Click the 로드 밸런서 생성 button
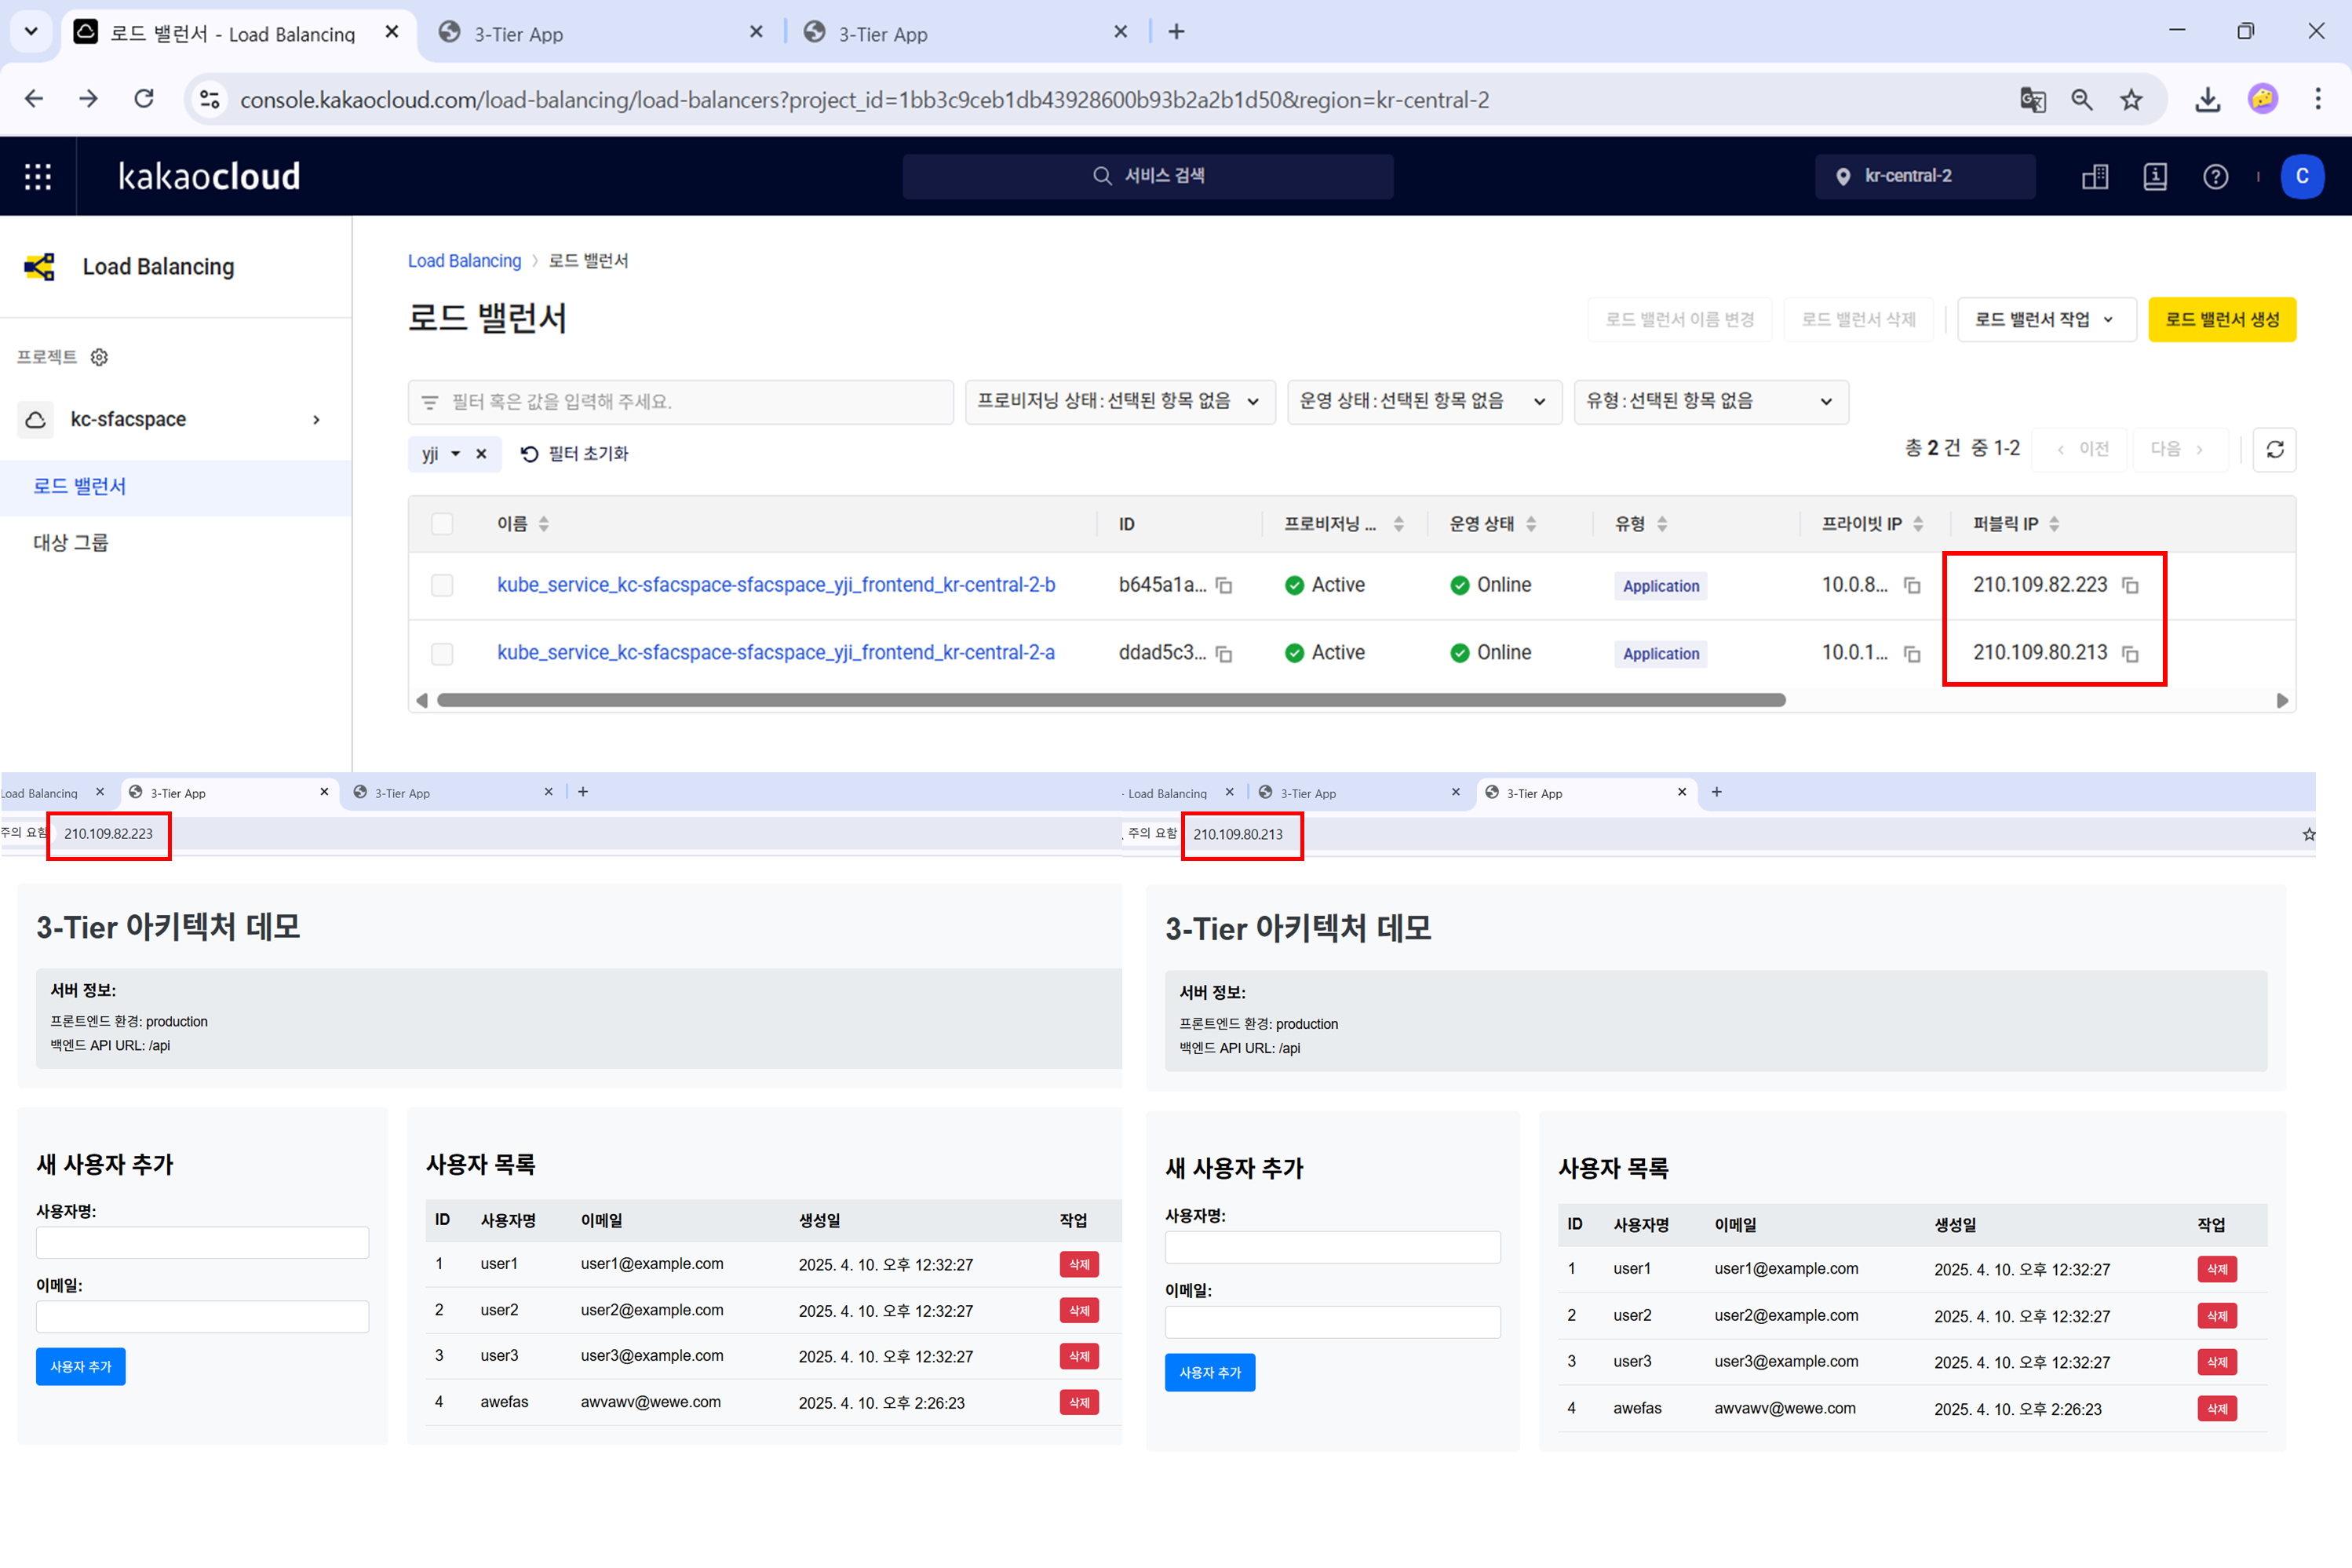 click(x=2221, y=320)
